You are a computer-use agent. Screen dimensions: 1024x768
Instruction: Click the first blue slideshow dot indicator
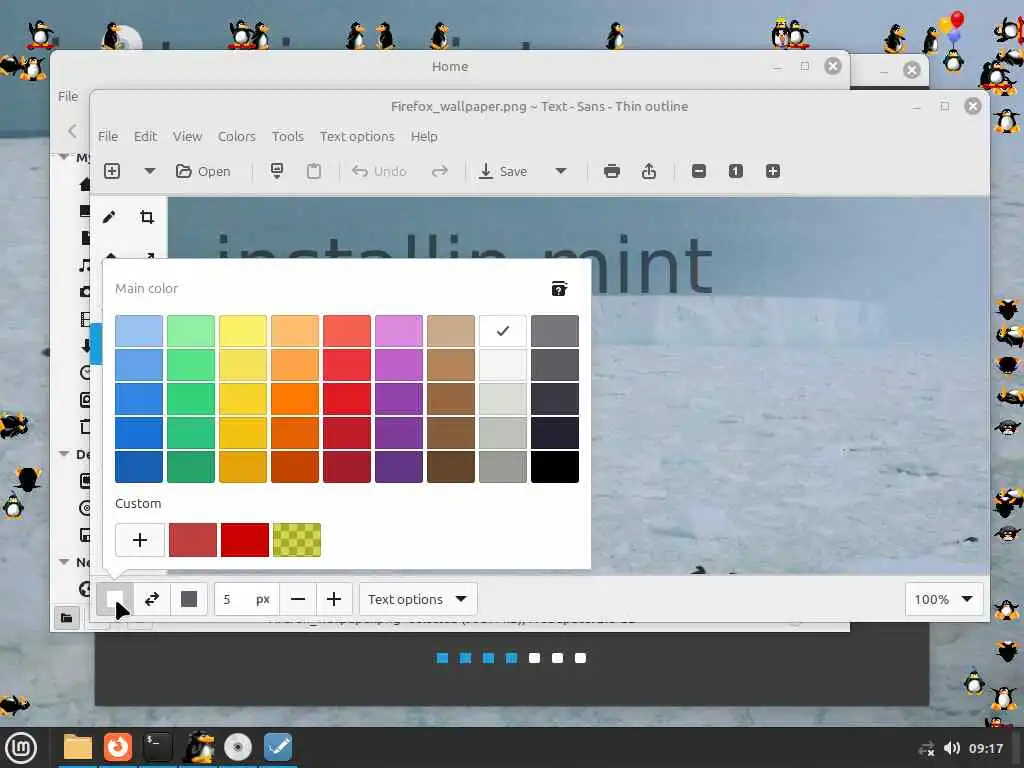(x=442, y=658)
